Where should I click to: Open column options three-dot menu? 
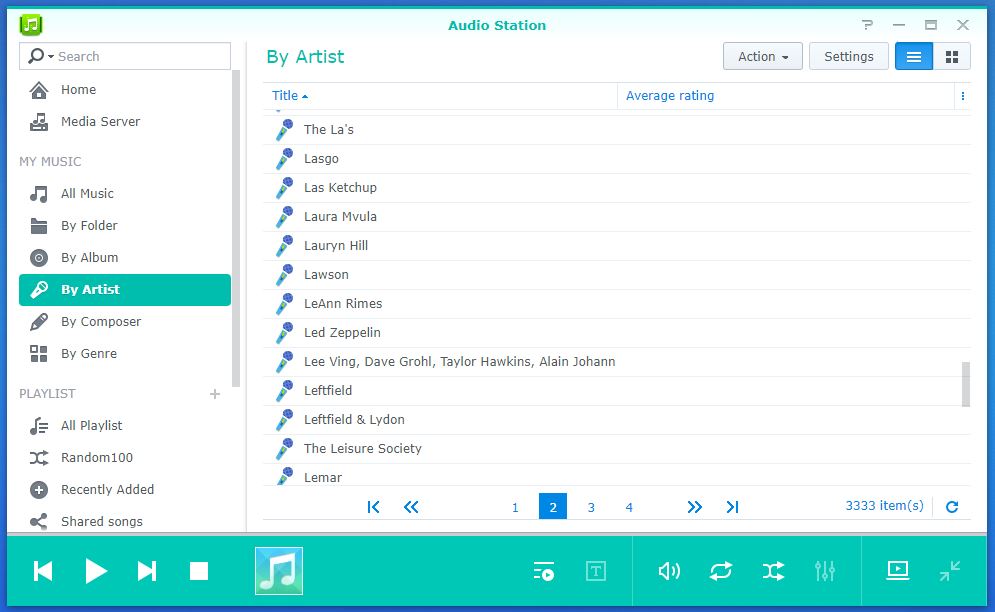[x=963, y=96]
